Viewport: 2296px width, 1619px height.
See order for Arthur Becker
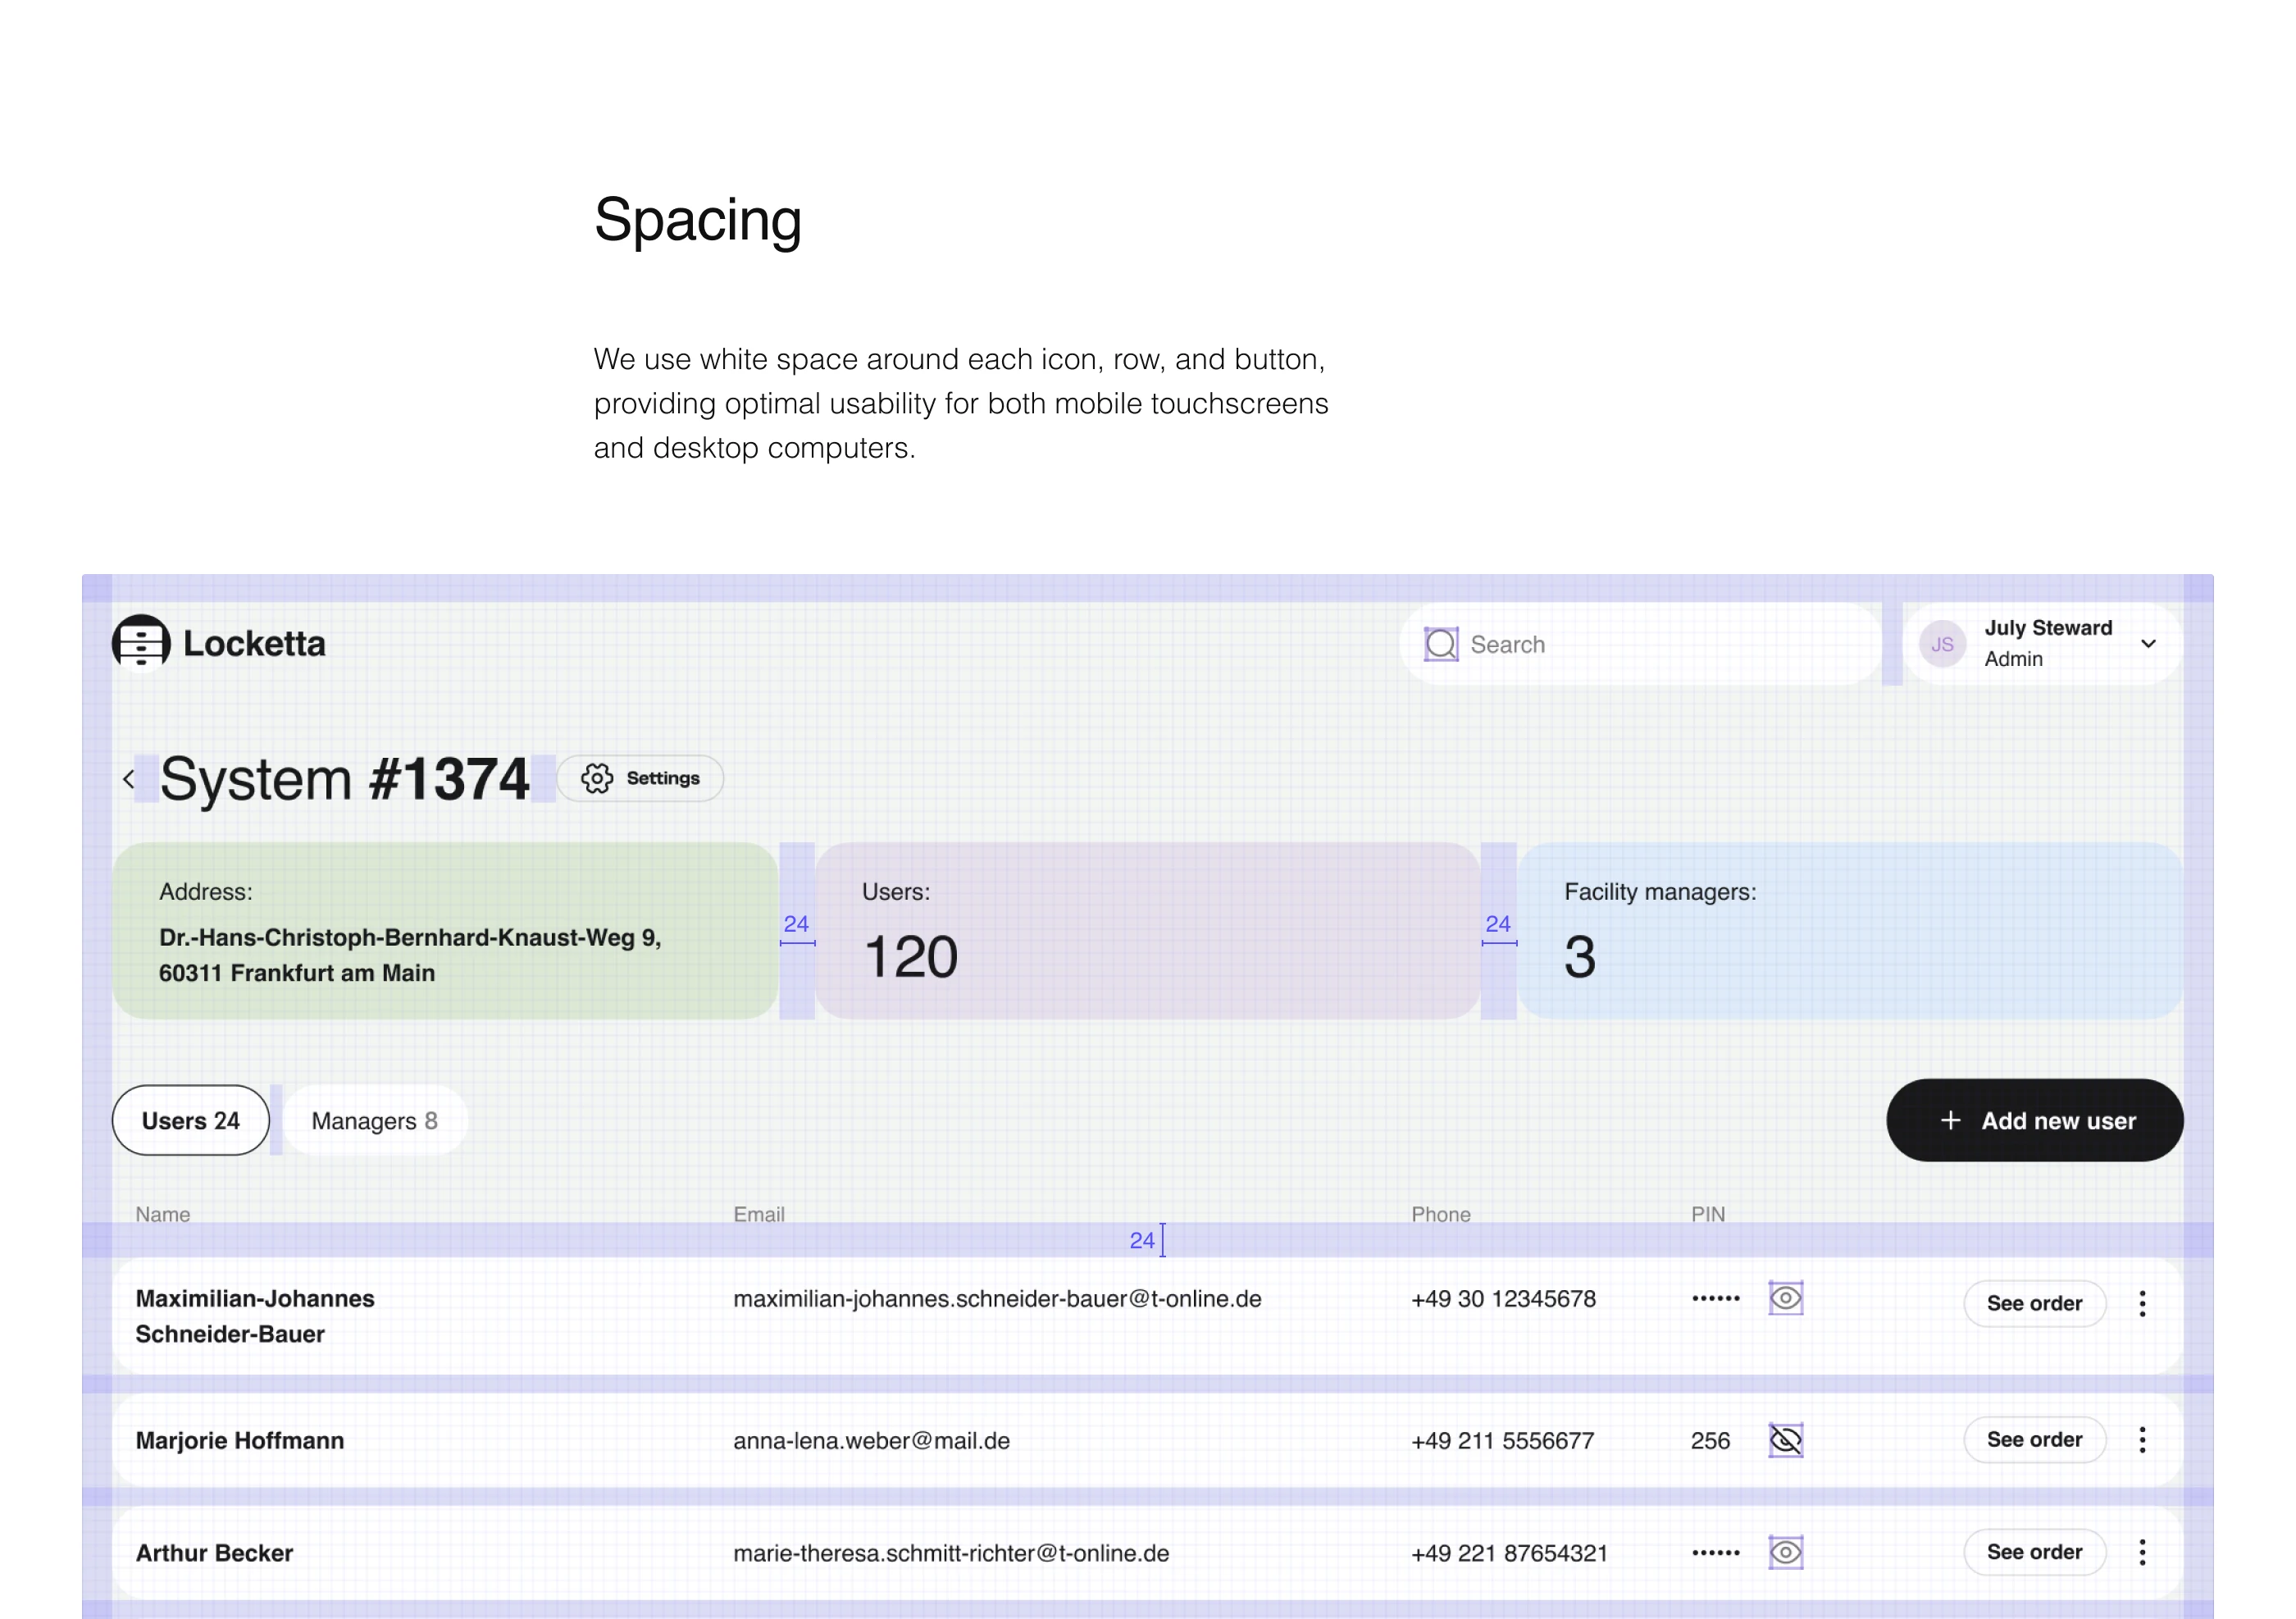point(2034,1552)
